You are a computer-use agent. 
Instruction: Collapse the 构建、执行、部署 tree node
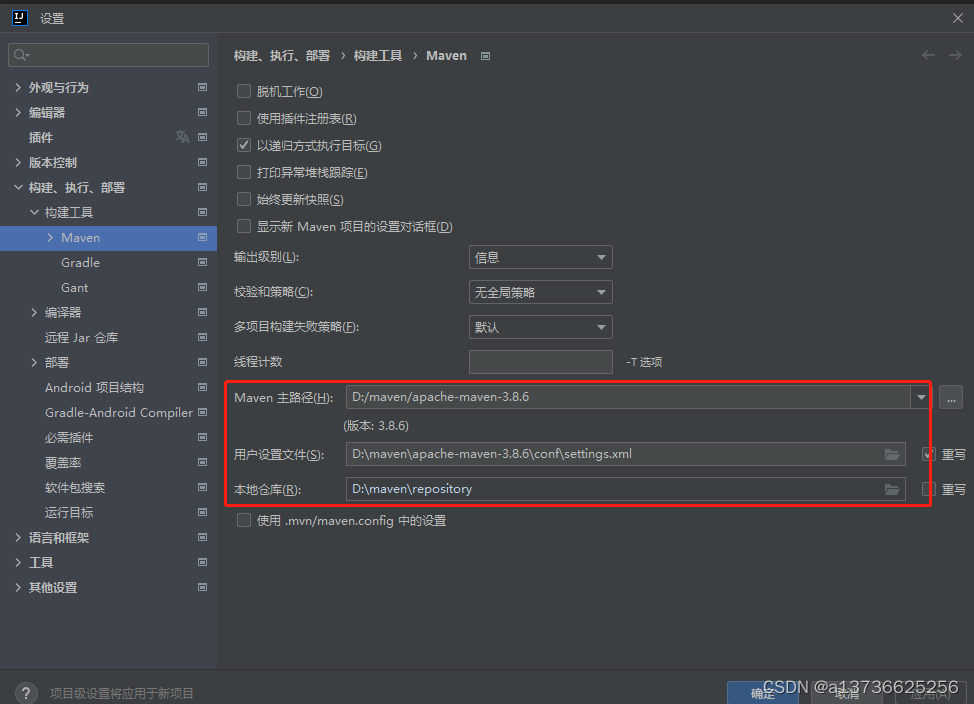[x=18, y=187]
